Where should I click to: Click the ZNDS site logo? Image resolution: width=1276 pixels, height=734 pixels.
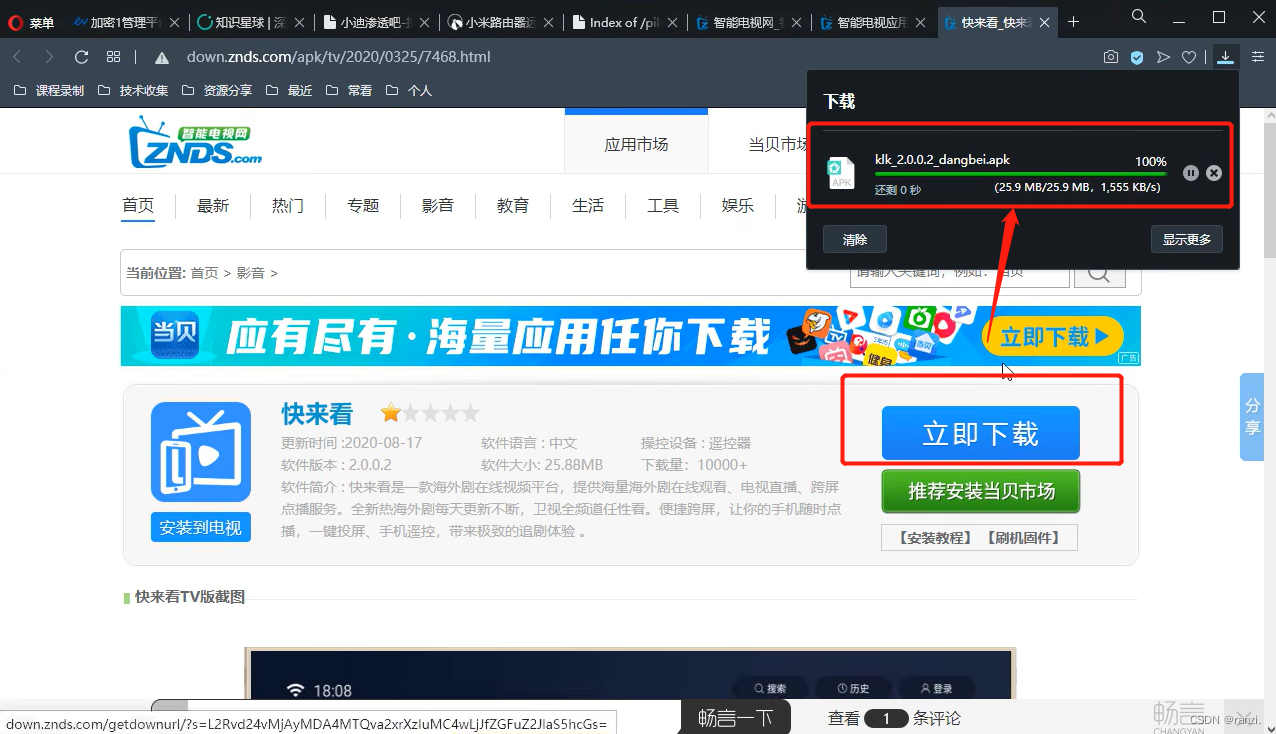[195, 141]
